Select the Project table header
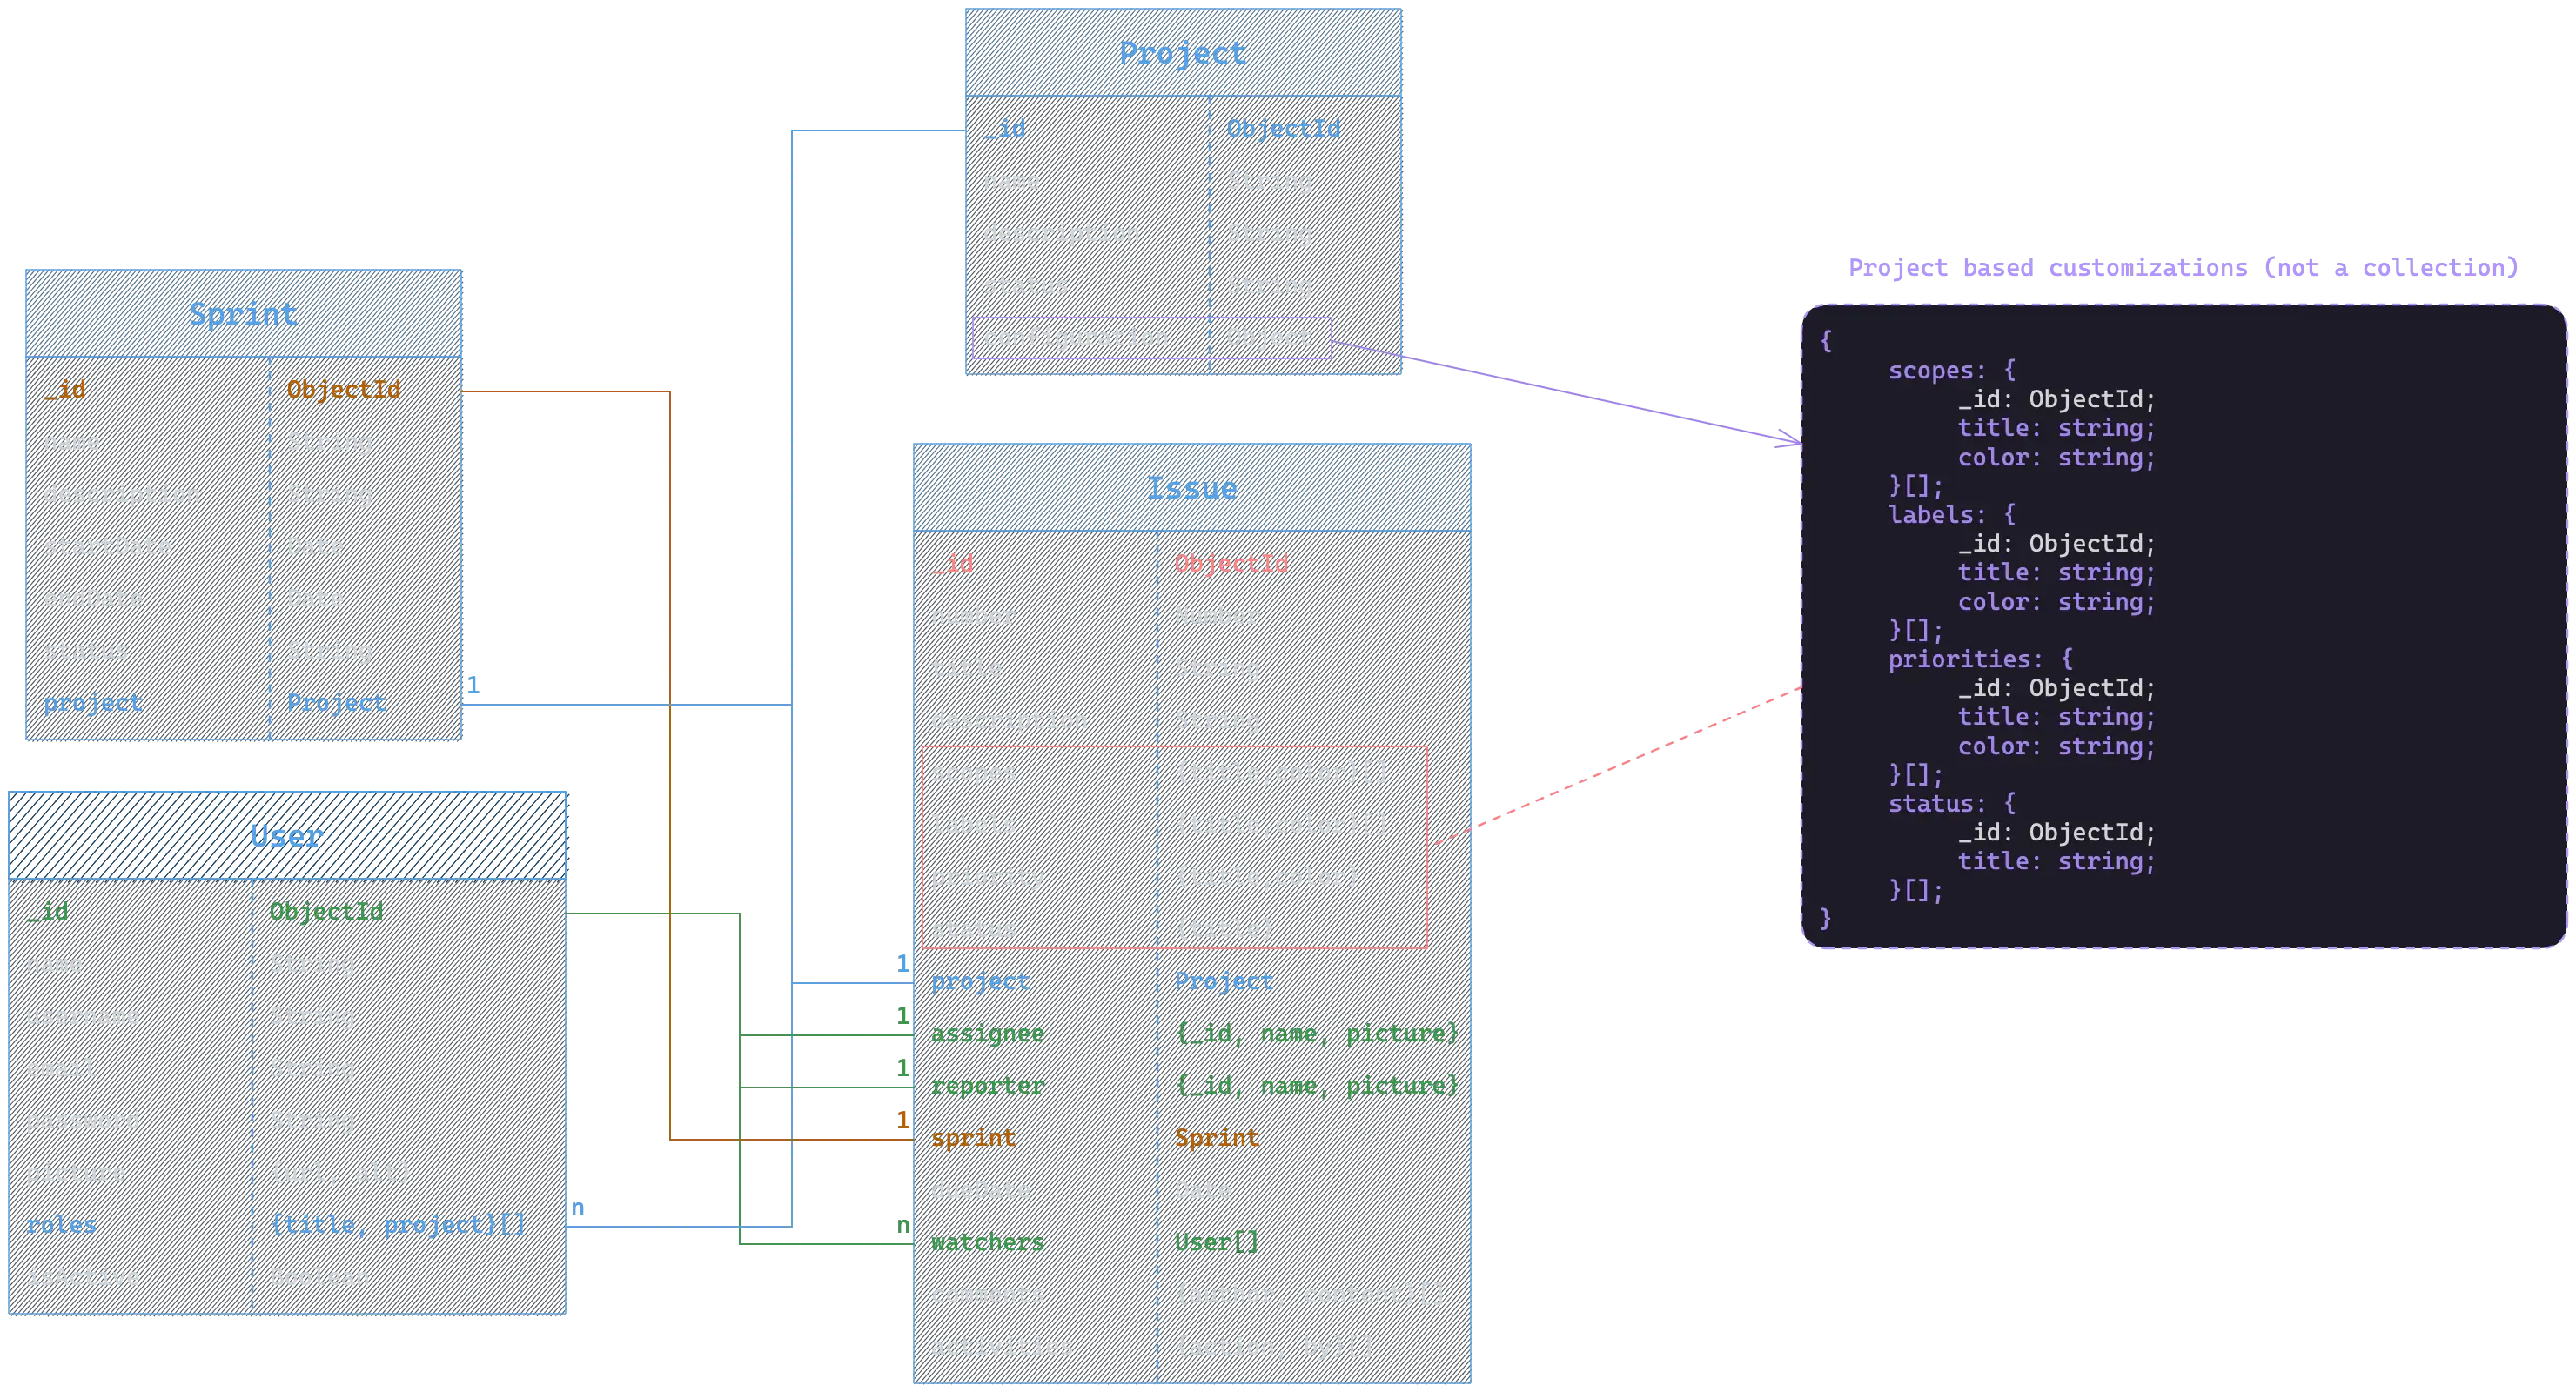This screenshot has width=2576, height=1392. [1183, 53]
